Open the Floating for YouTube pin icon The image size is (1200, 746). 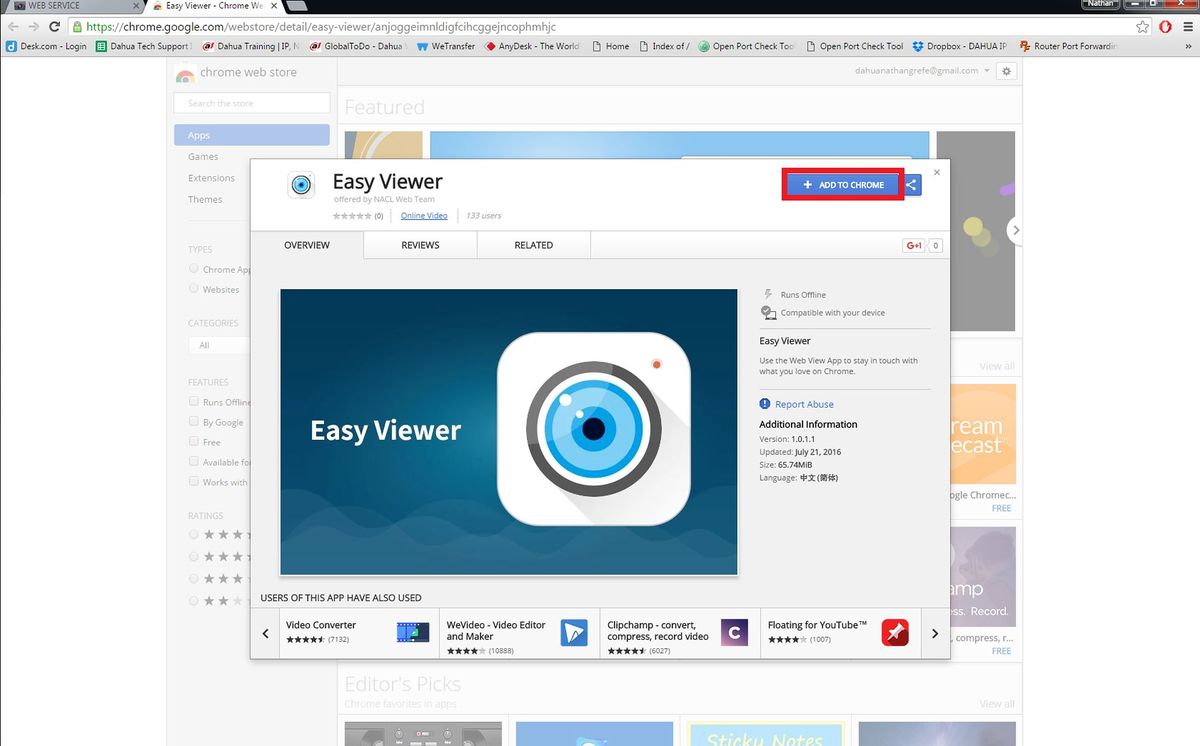point(895,632)
